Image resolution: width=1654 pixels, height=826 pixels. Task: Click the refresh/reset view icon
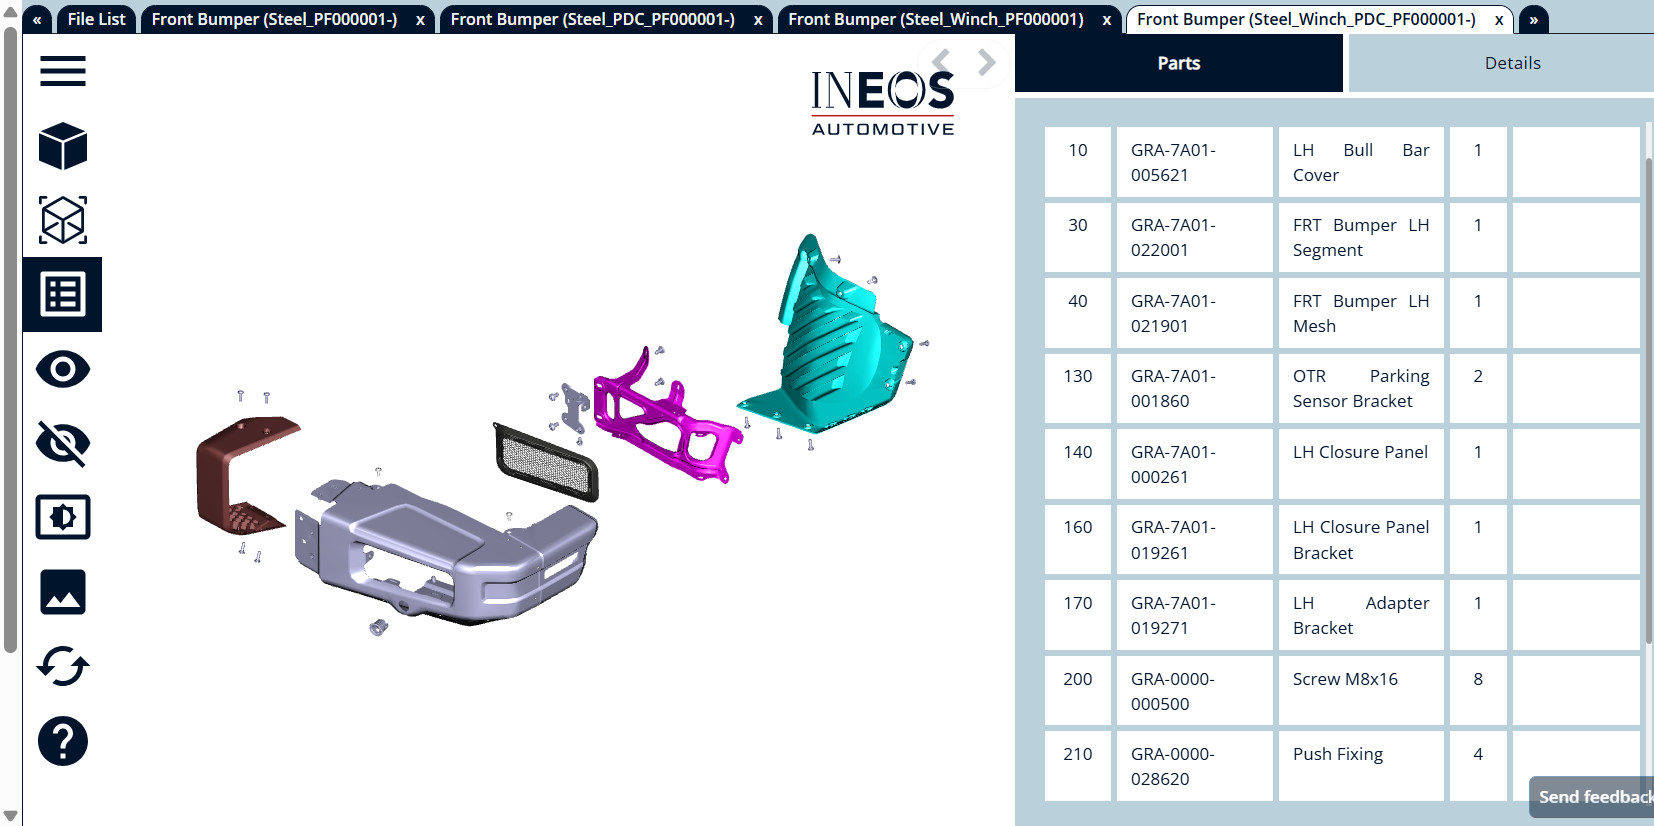click(x=62, y=666)
